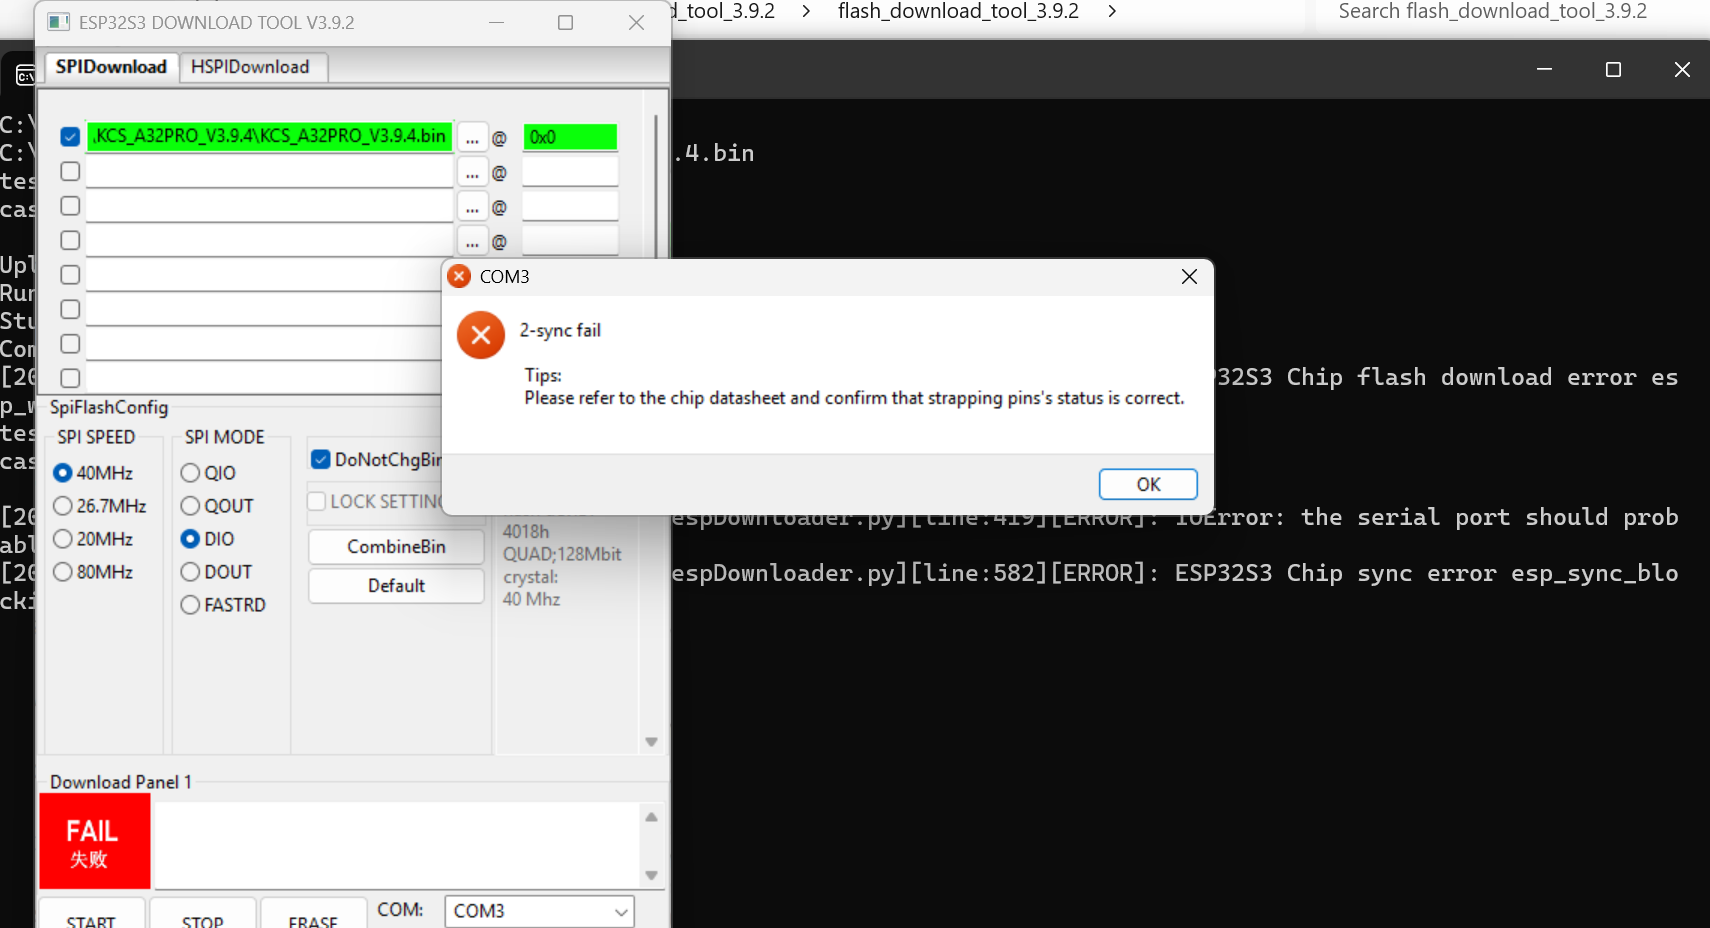Minimize the ESP32S3 Download Tool window

pos(496,22)
